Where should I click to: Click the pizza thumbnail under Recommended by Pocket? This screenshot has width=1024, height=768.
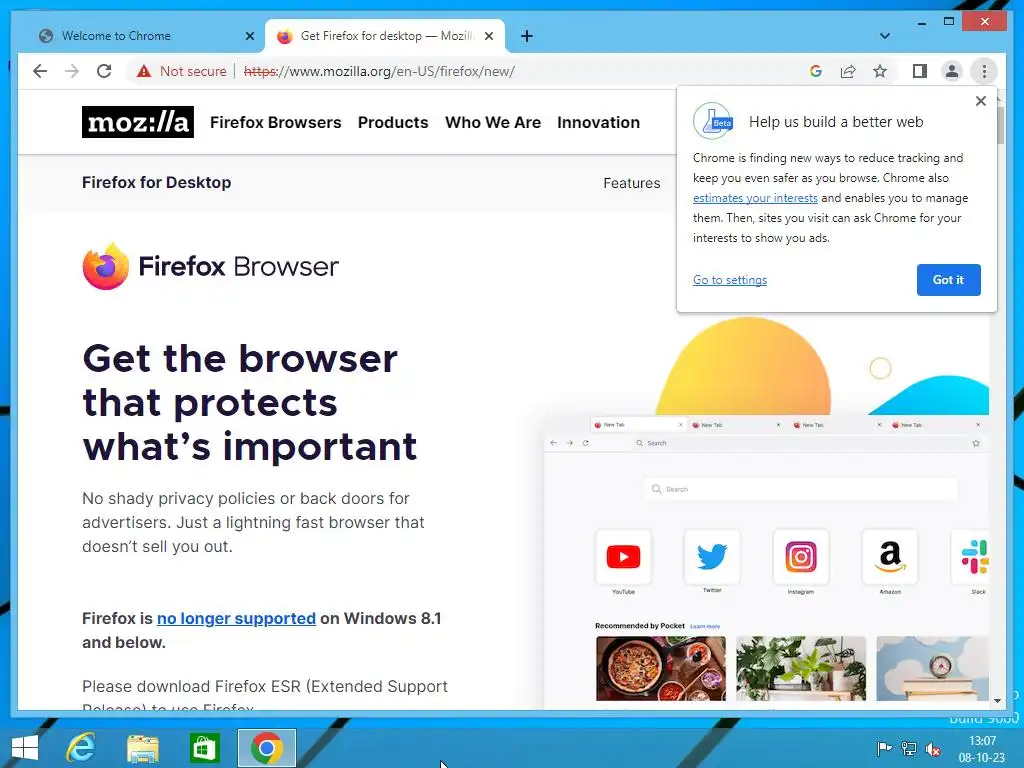pyautogui.click(x=661, y=669)
